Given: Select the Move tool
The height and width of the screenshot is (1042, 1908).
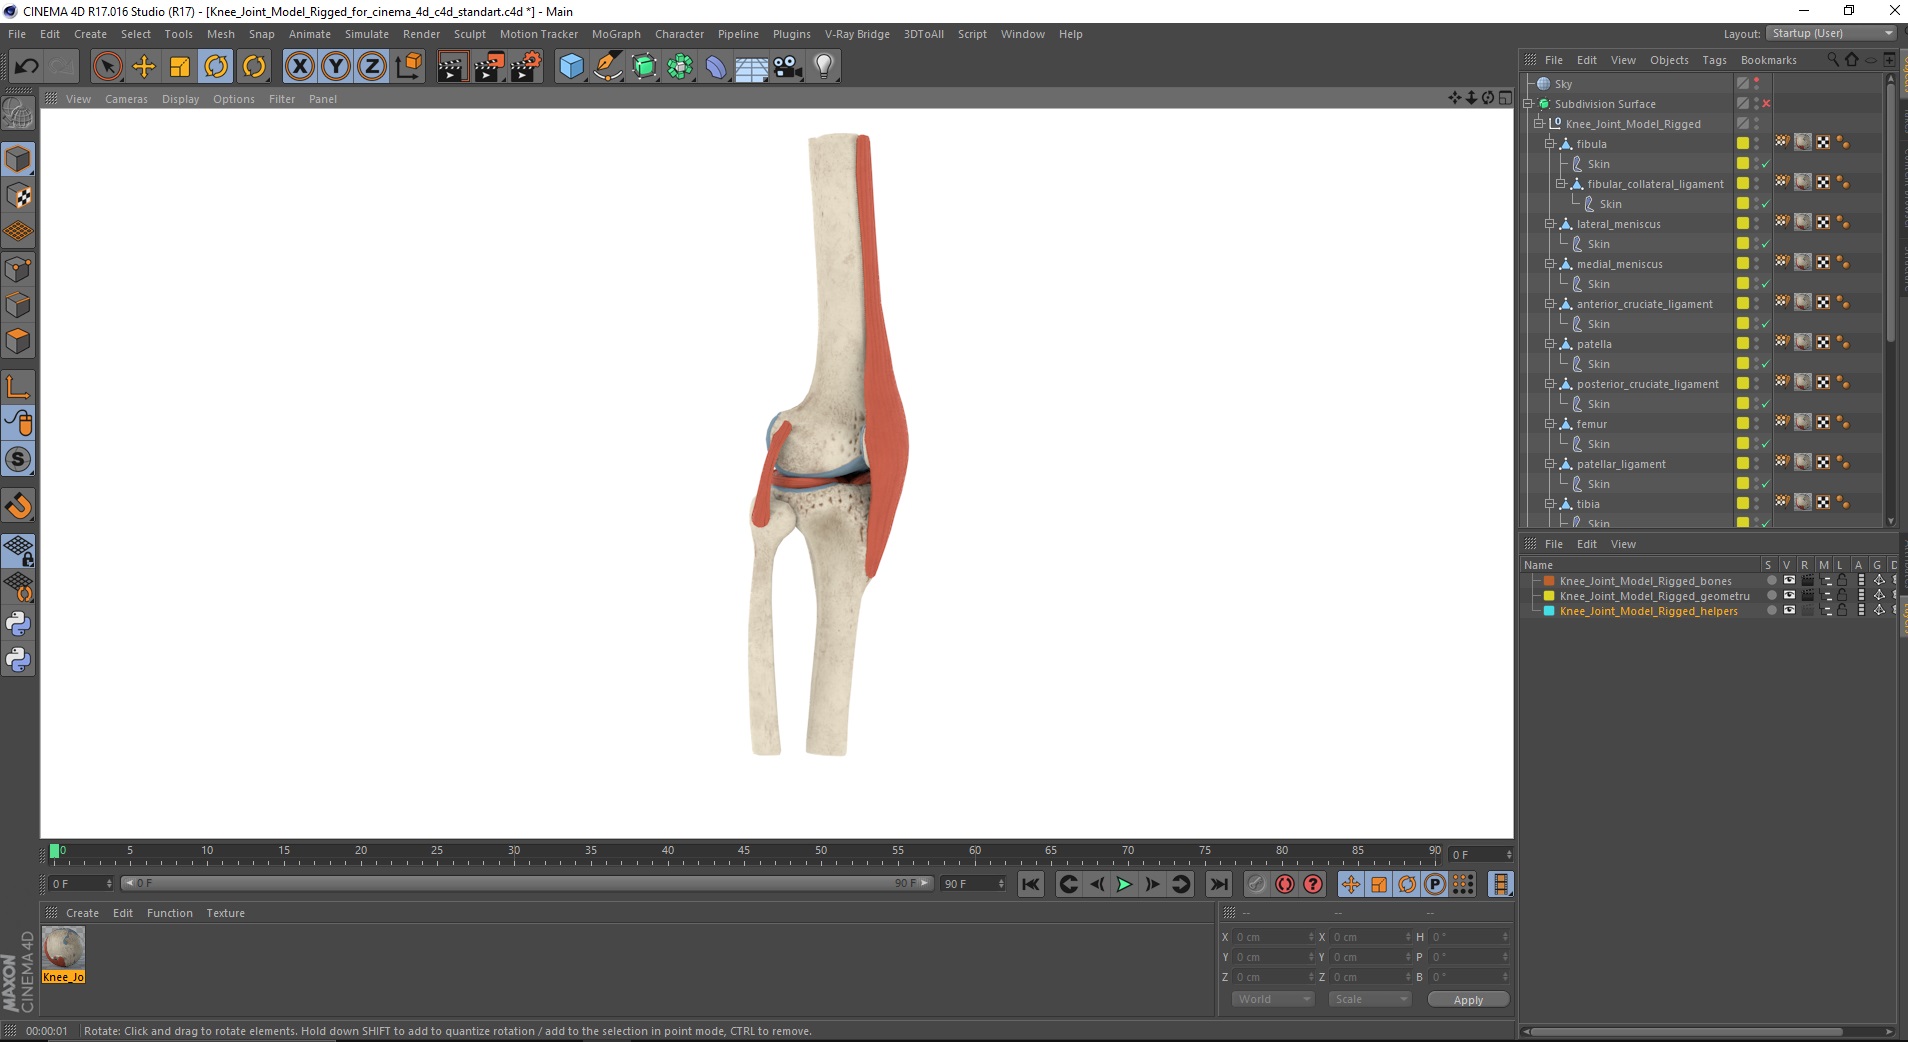Looking at the screenshot, I should click(144, 67).
